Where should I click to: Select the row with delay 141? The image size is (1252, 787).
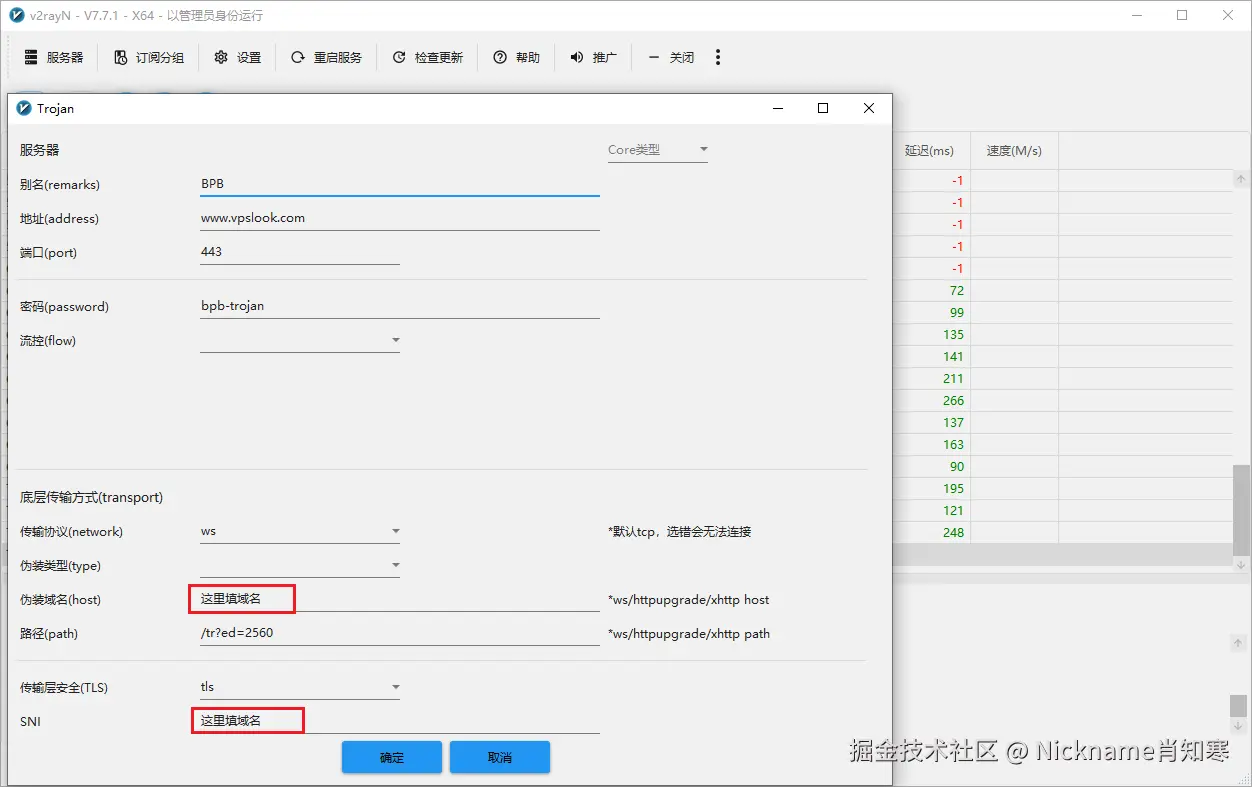tap(1062, 357)
